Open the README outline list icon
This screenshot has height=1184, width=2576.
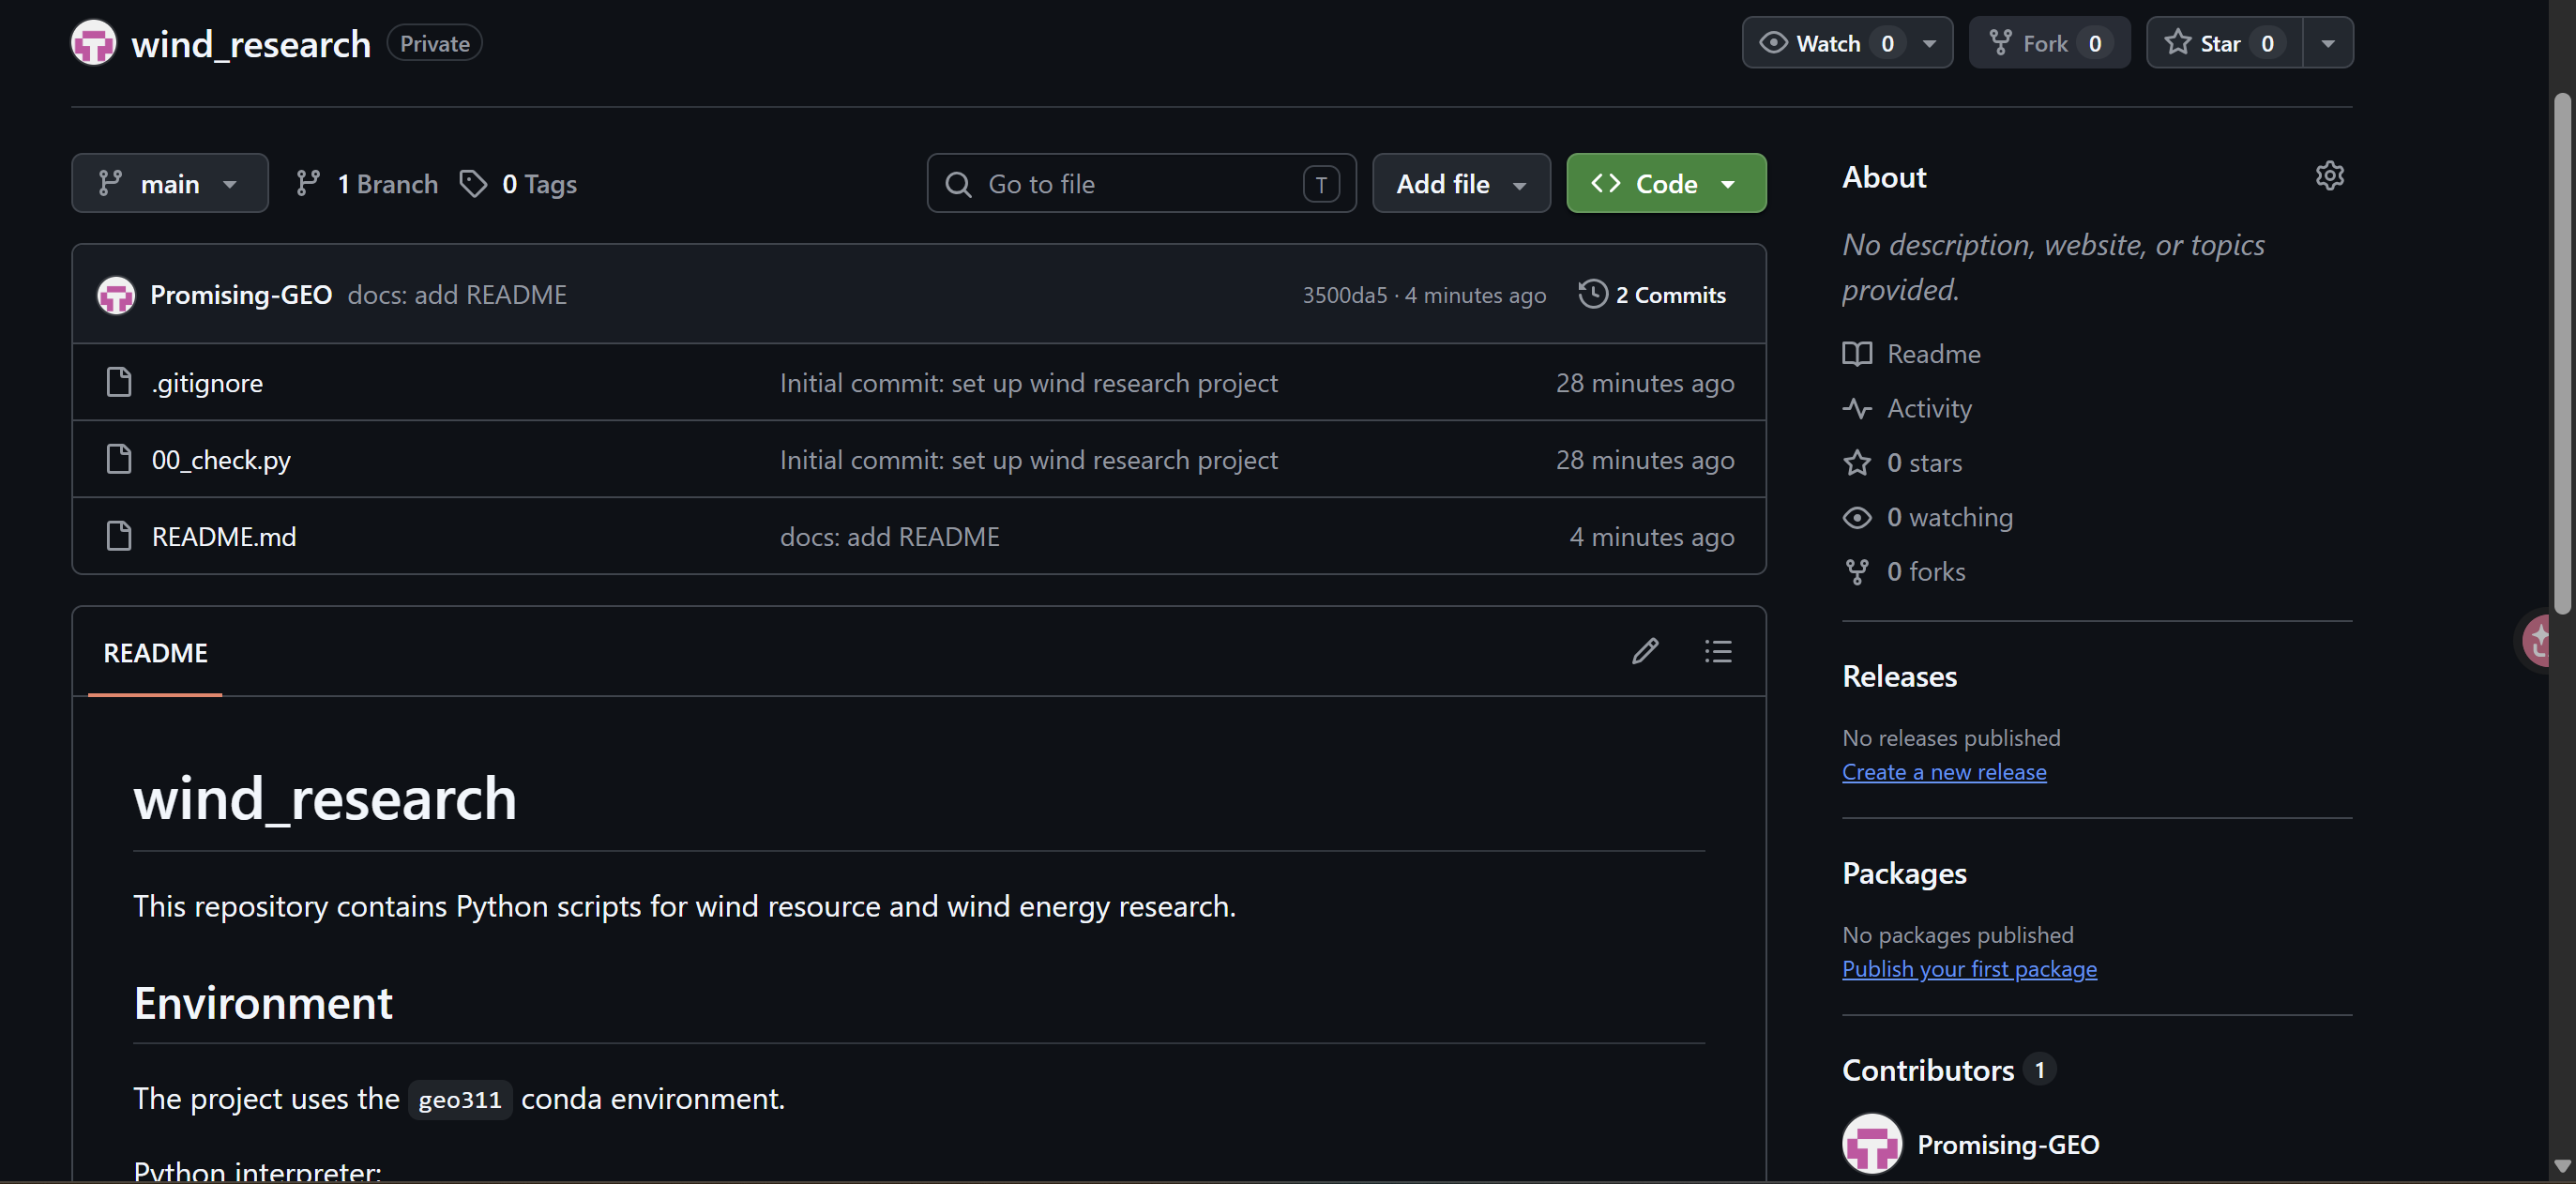[1718, 651]
